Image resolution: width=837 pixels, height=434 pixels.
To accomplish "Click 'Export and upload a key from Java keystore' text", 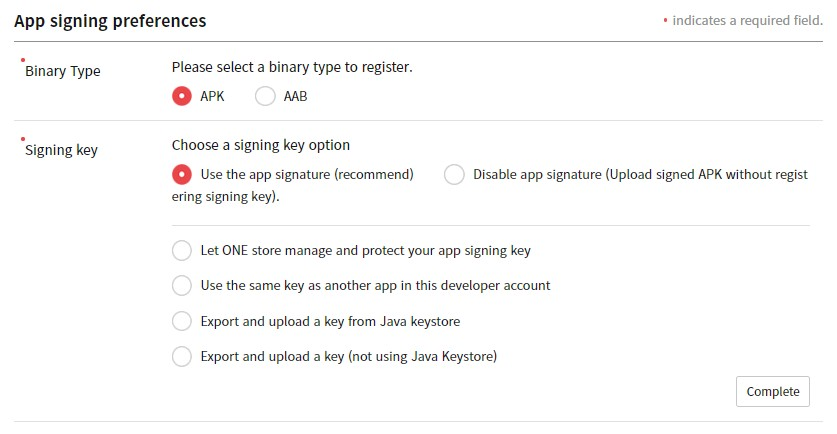I will (x=330, y=321).
